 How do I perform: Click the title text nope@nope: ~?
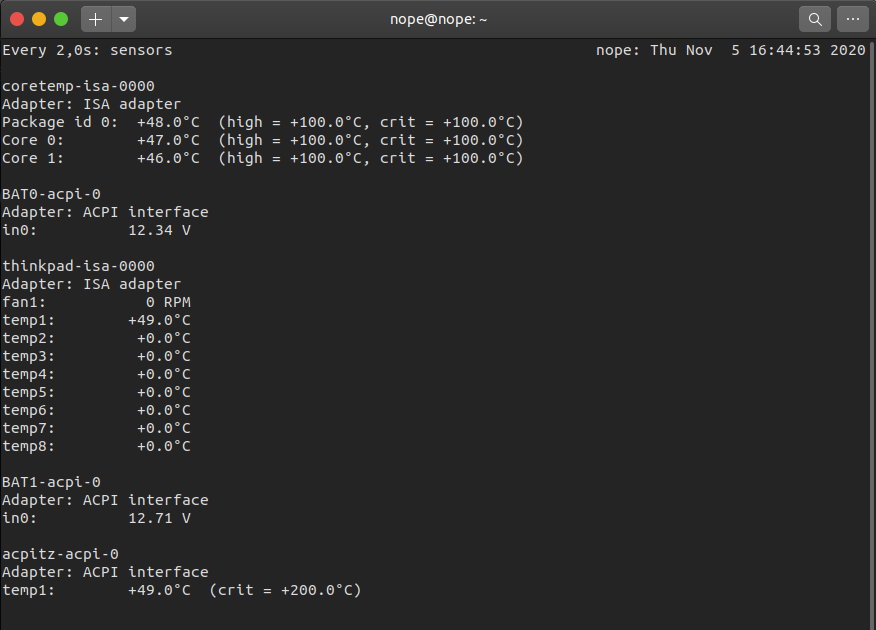[438, 18]
